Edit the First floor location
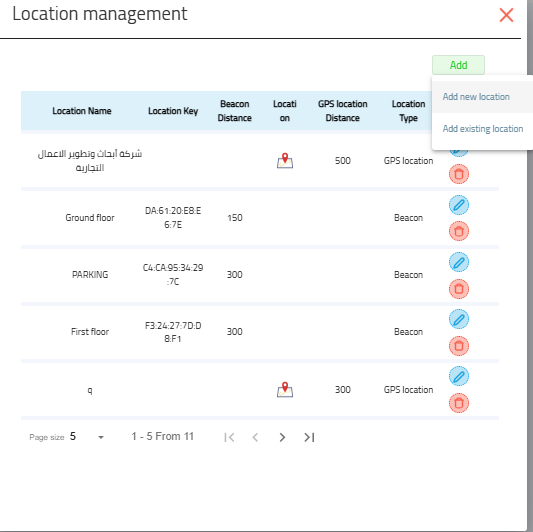The height and width of the screenshot is (532, 533). coord(459,319)
